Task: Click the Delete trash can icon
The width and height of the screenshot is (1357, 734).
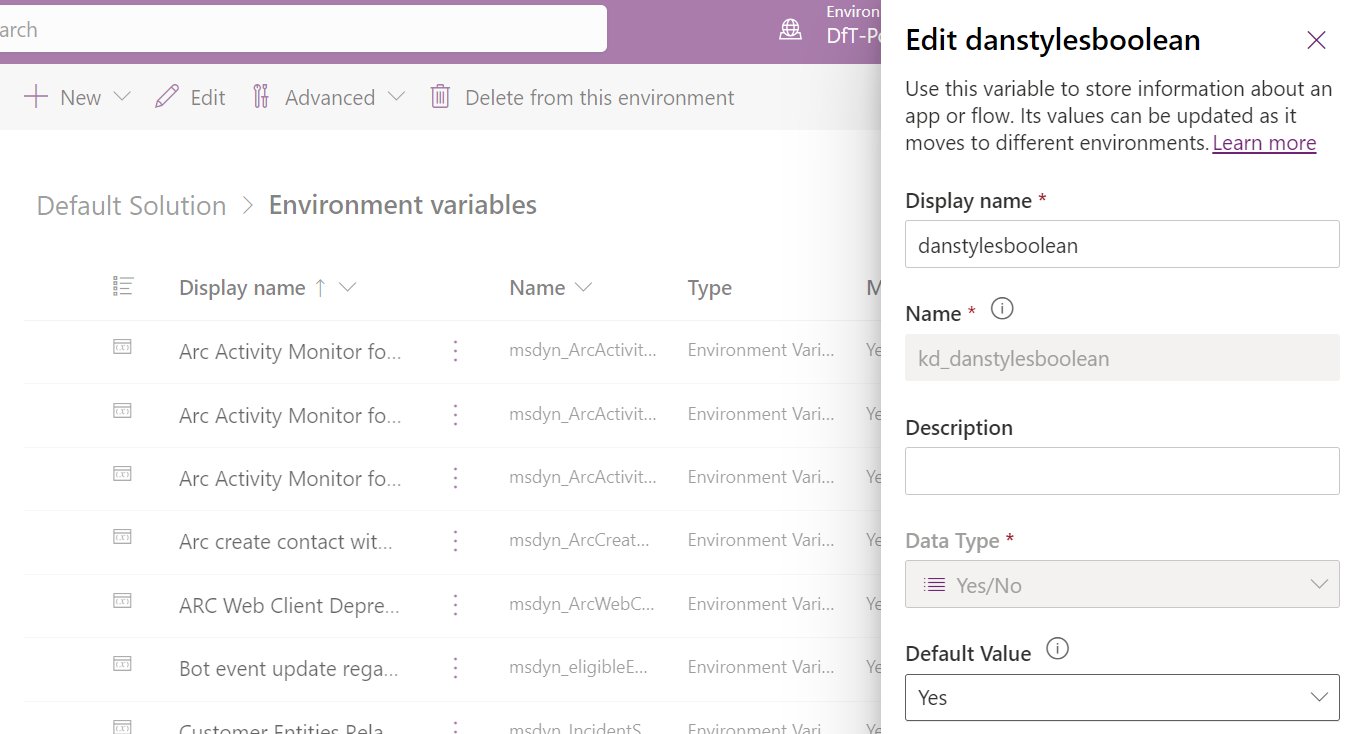Action: (440, 96)
